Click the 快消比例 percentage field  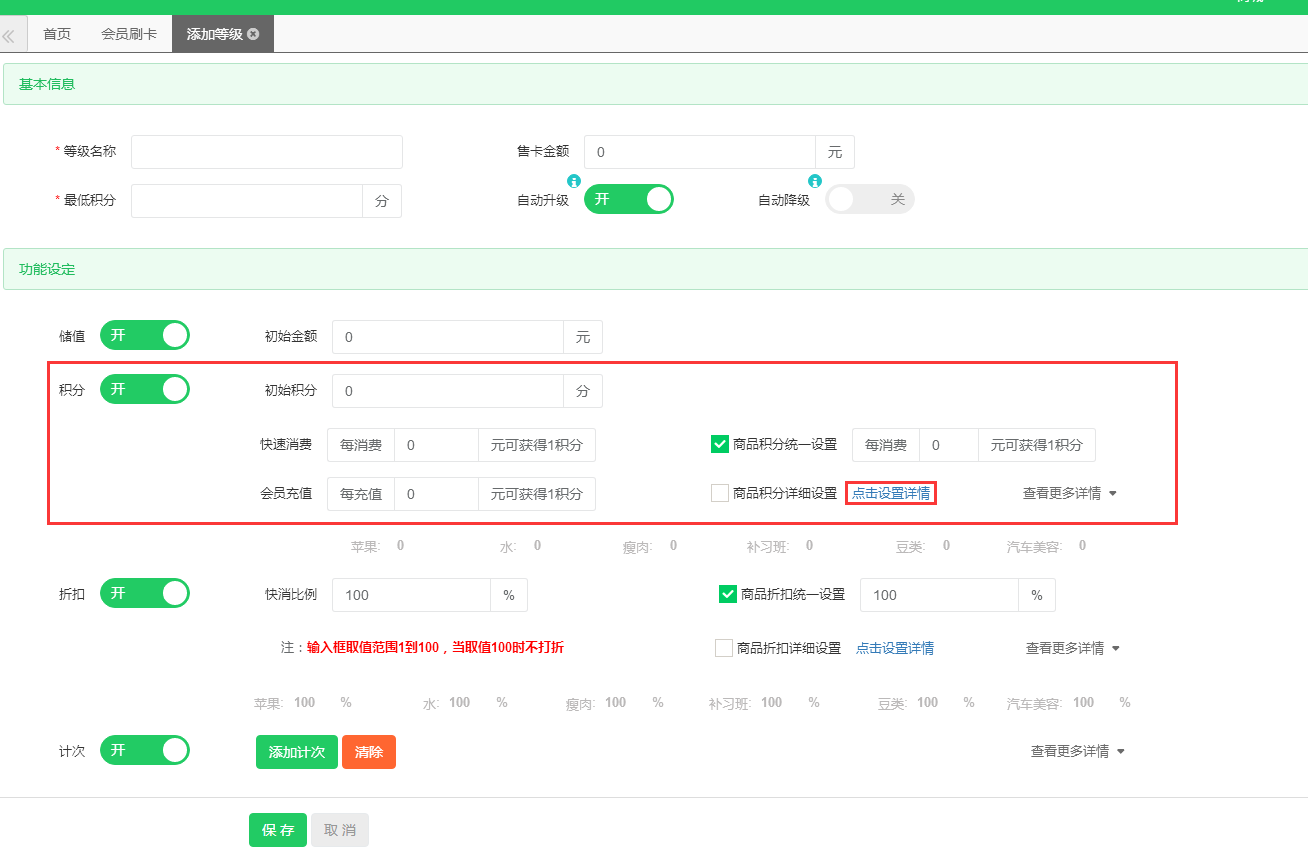click(x=411, y=595)
